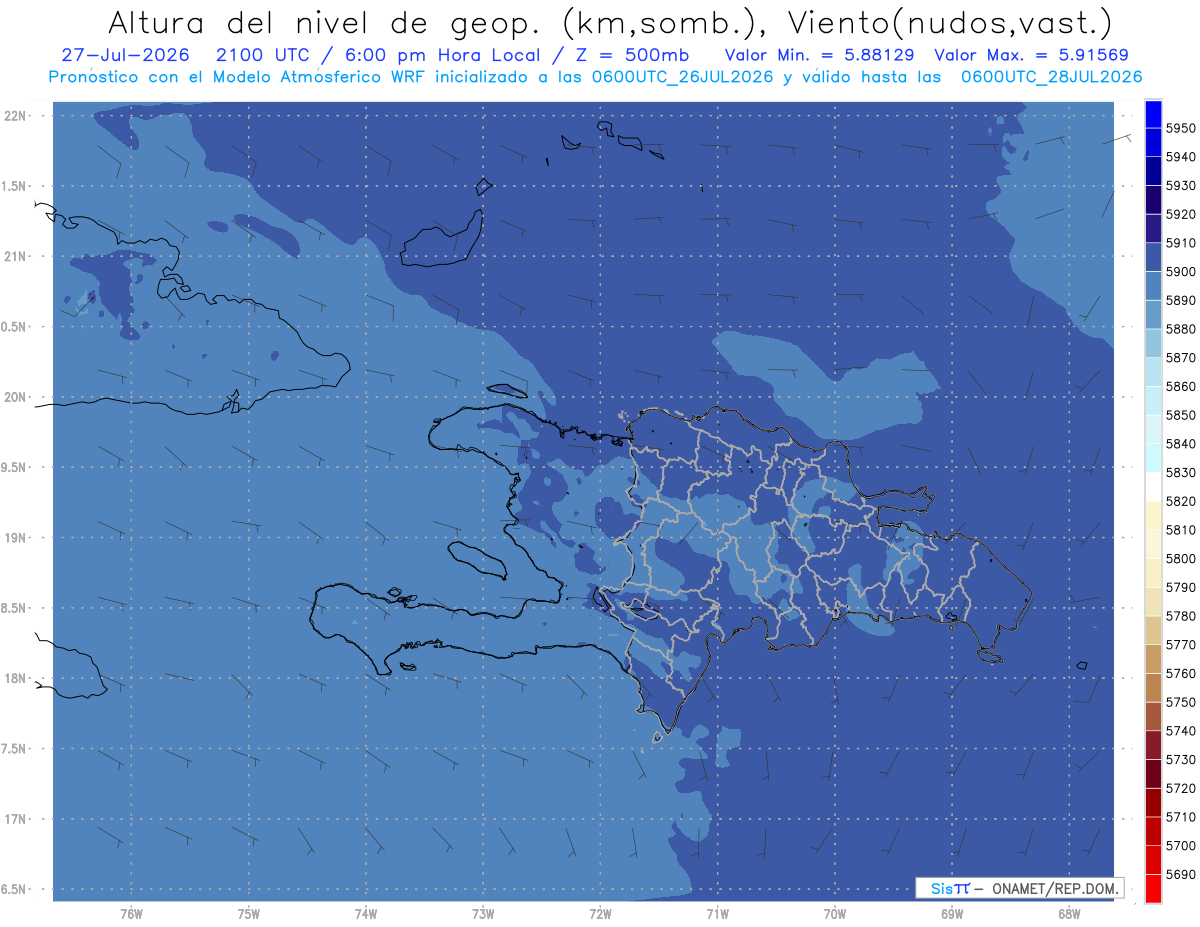Image resolution: width=1200 pixels, height=927 pixels.
Task: Click the bright blue swatch above 5950
Action: (x=1153, y=114)
